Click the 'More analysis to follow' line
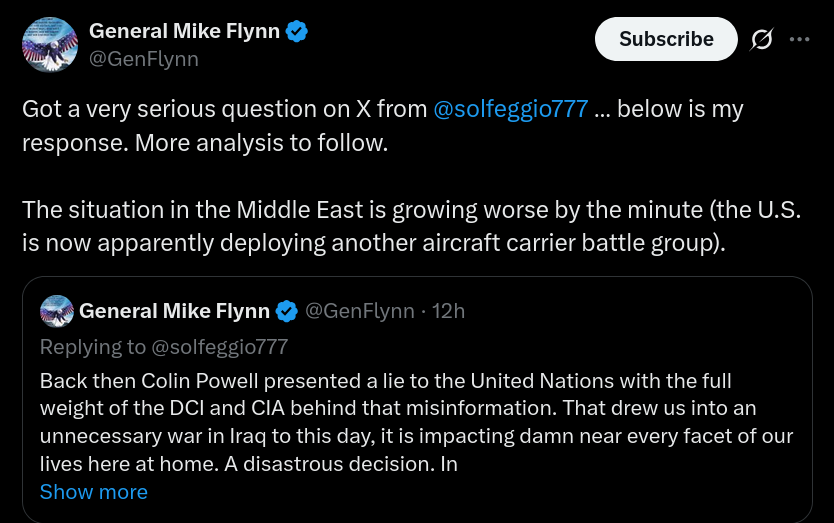Viewport: 834px width, 523px height. 261,143
